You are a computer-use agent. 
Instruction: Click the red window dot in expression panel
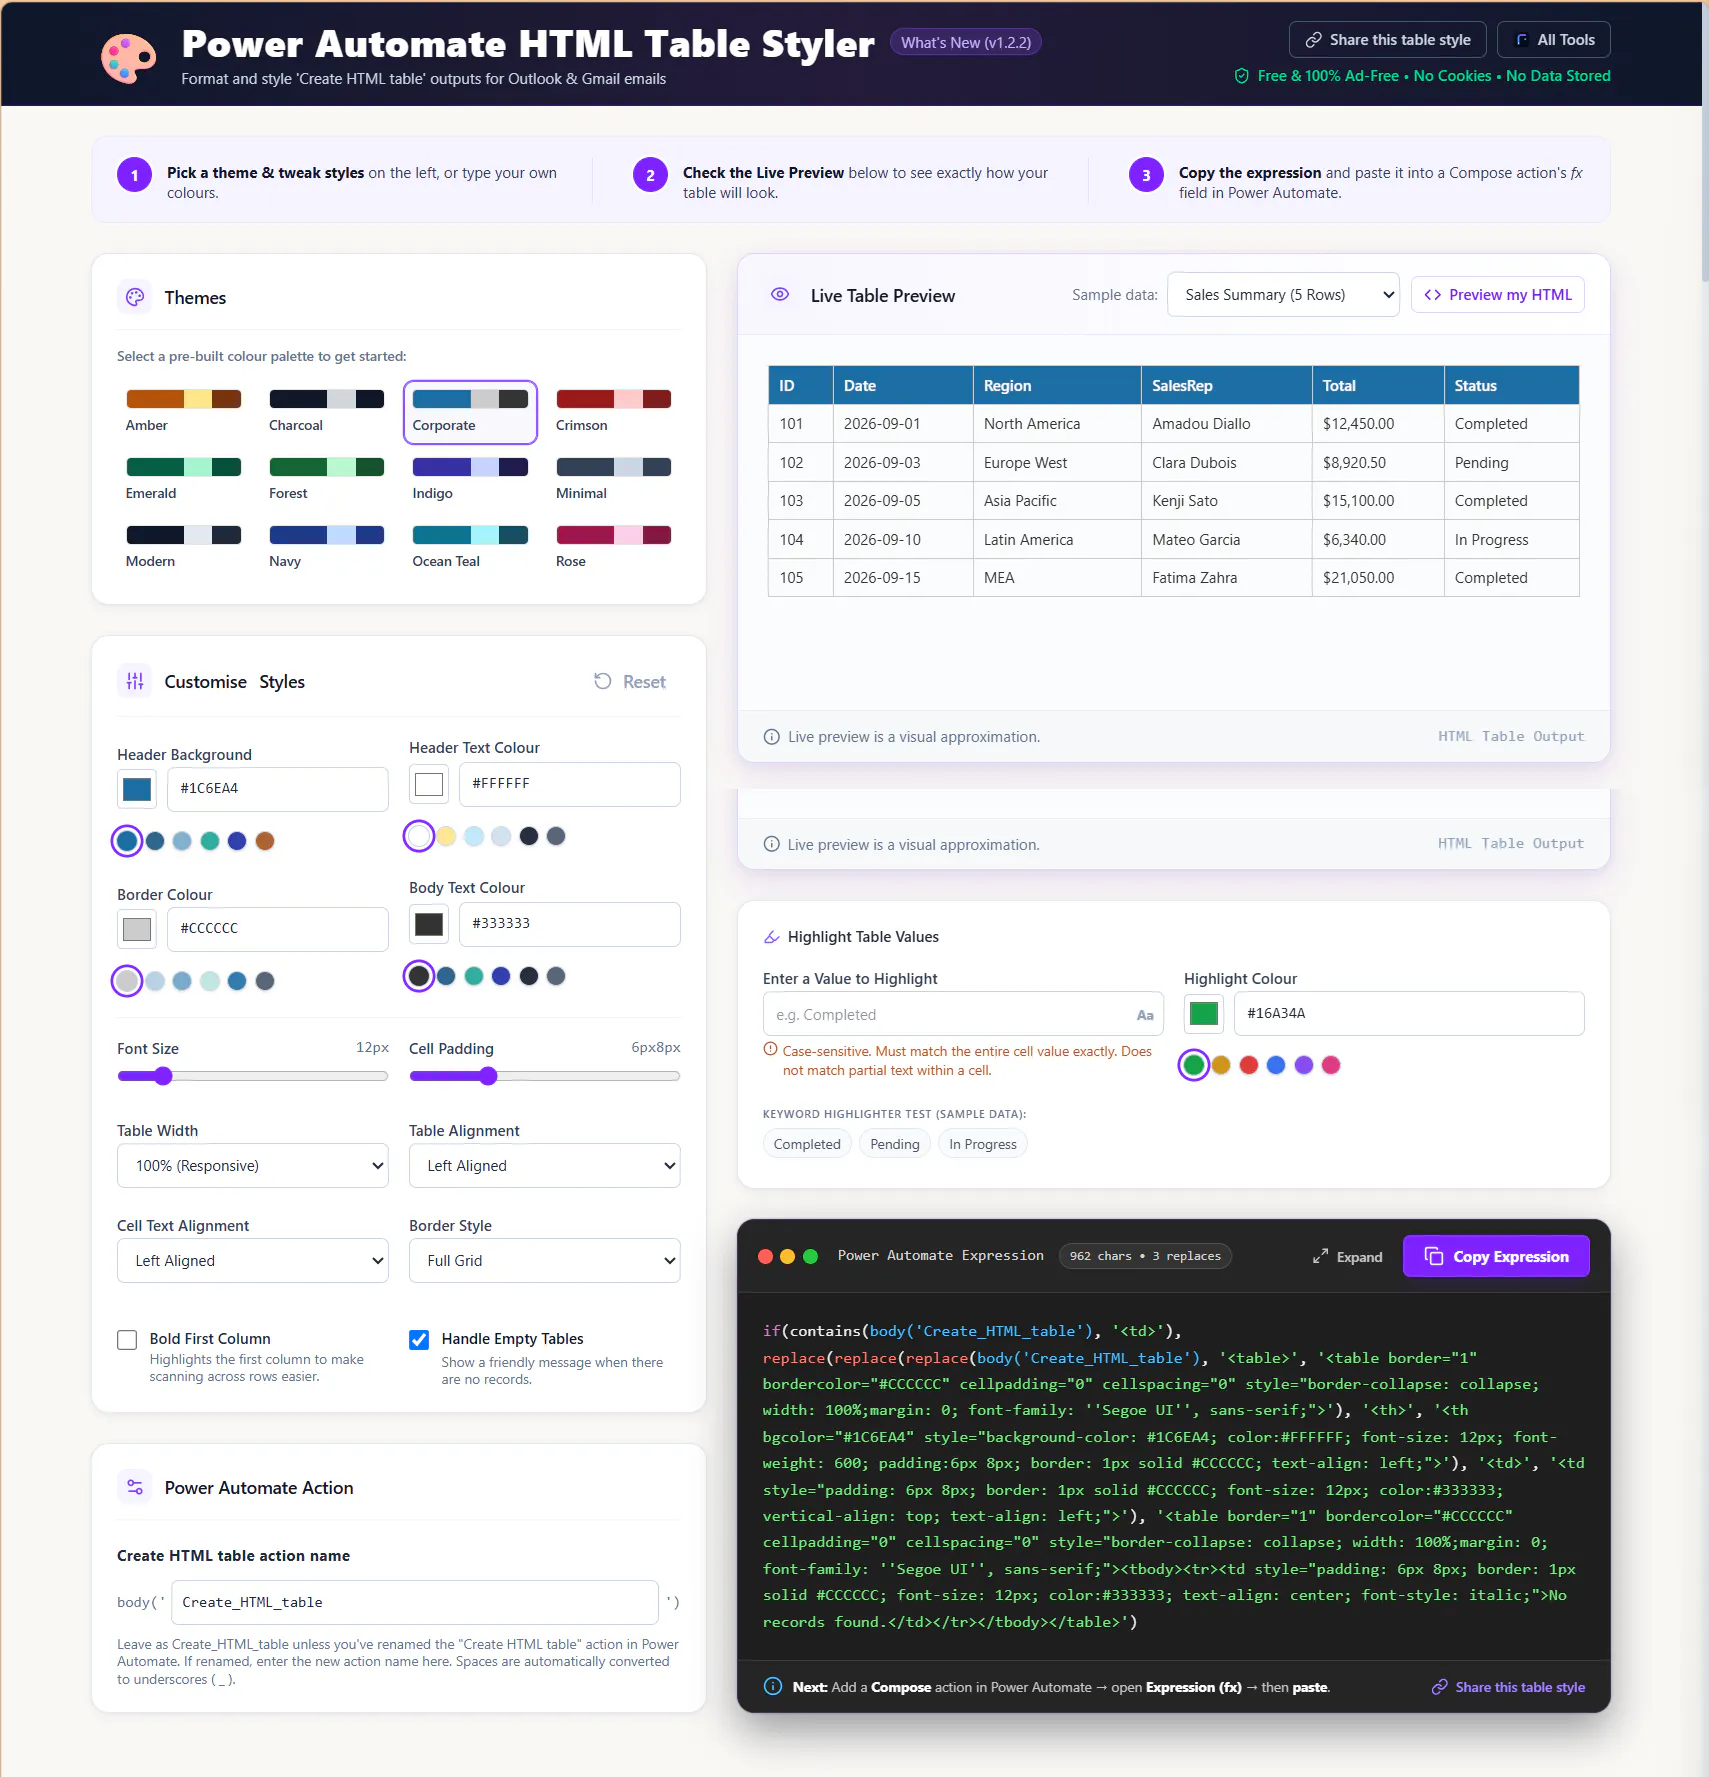pos(765,1256)
